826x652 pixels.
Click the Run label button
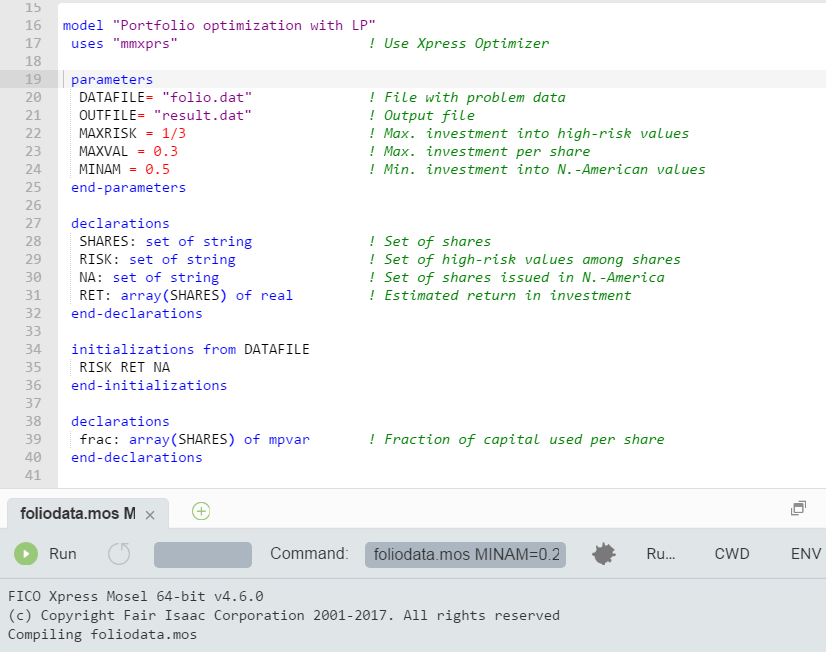coord(63,554)
